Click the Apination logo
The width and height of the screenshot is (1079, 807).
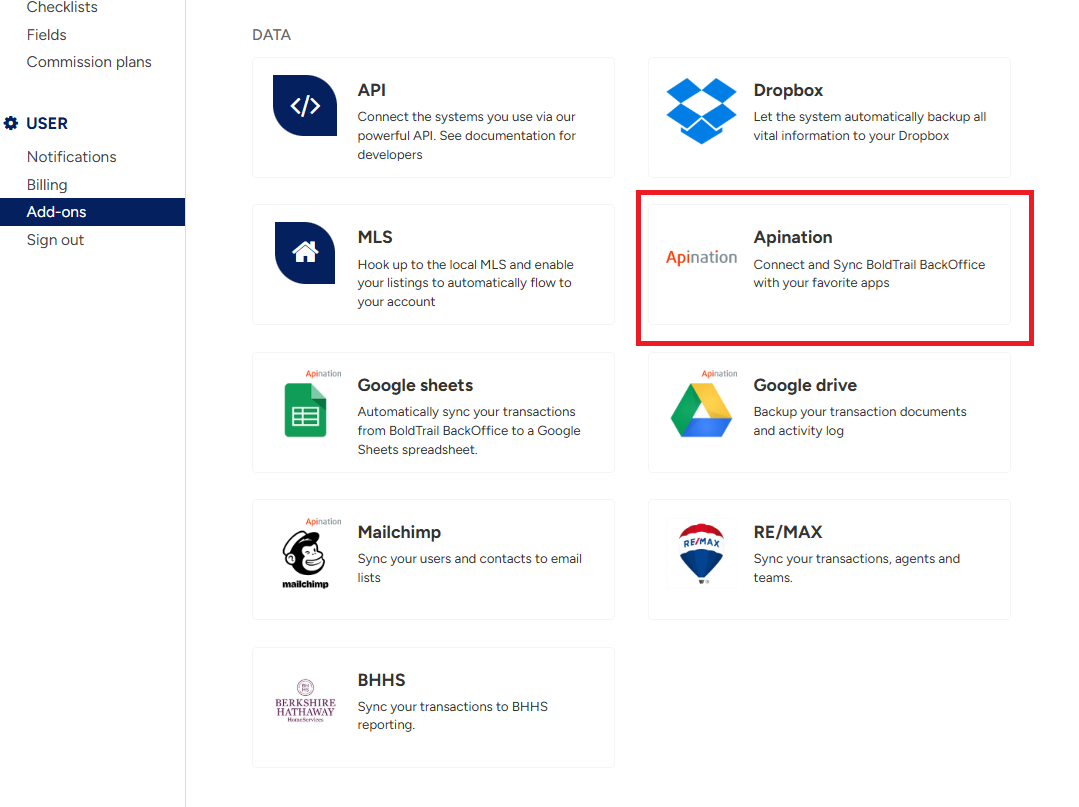pos(701,257)
